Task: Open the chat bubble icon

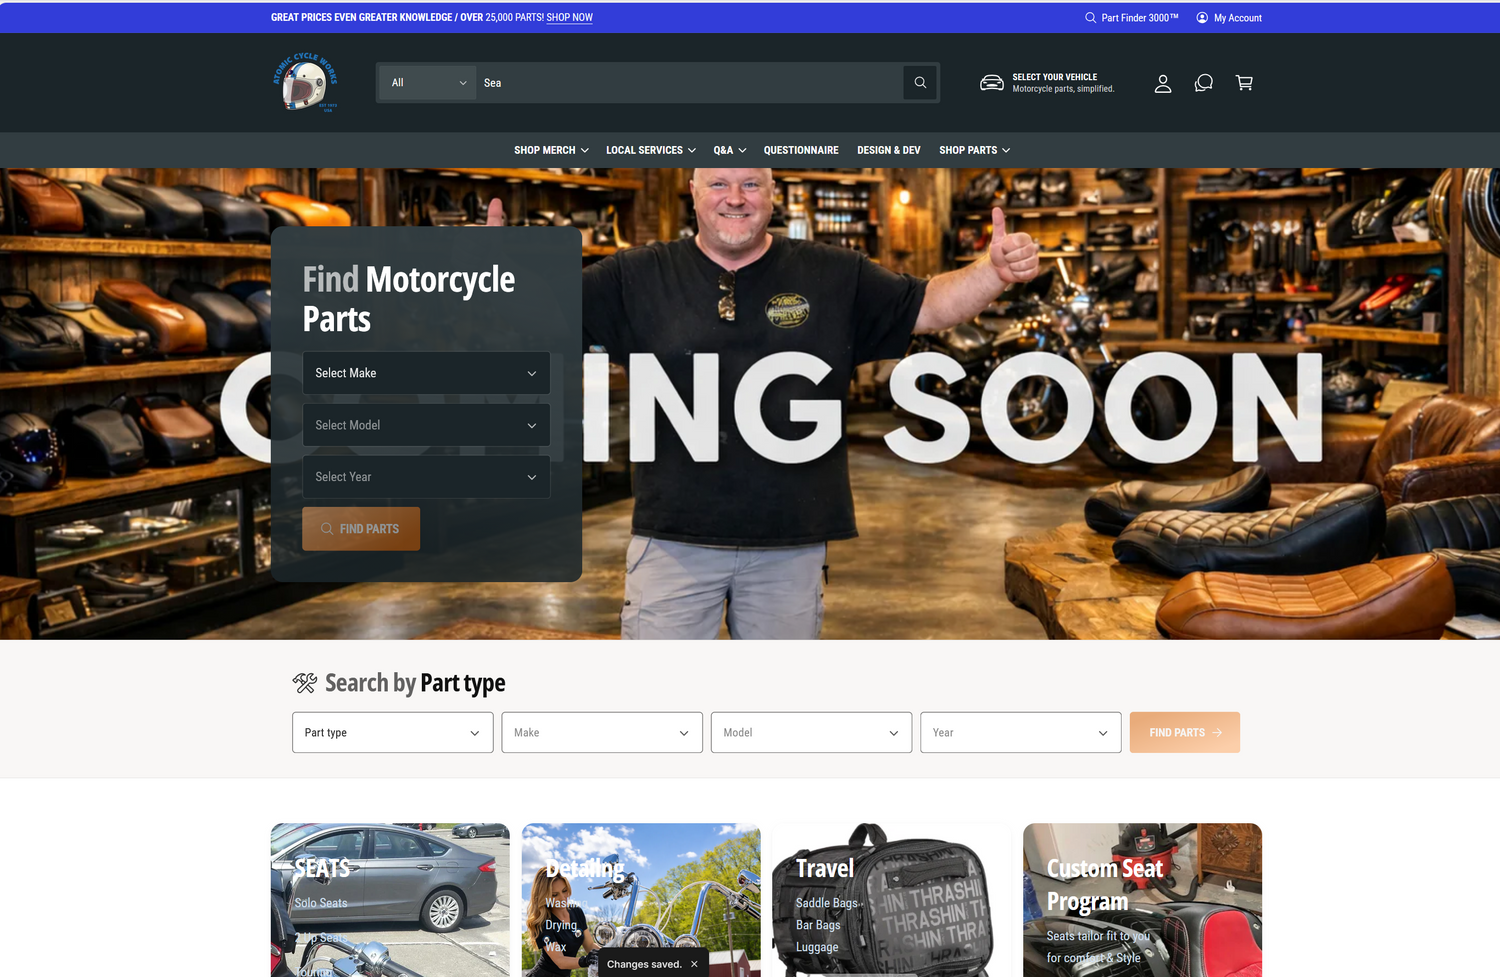Action: tap(1203, 83)
